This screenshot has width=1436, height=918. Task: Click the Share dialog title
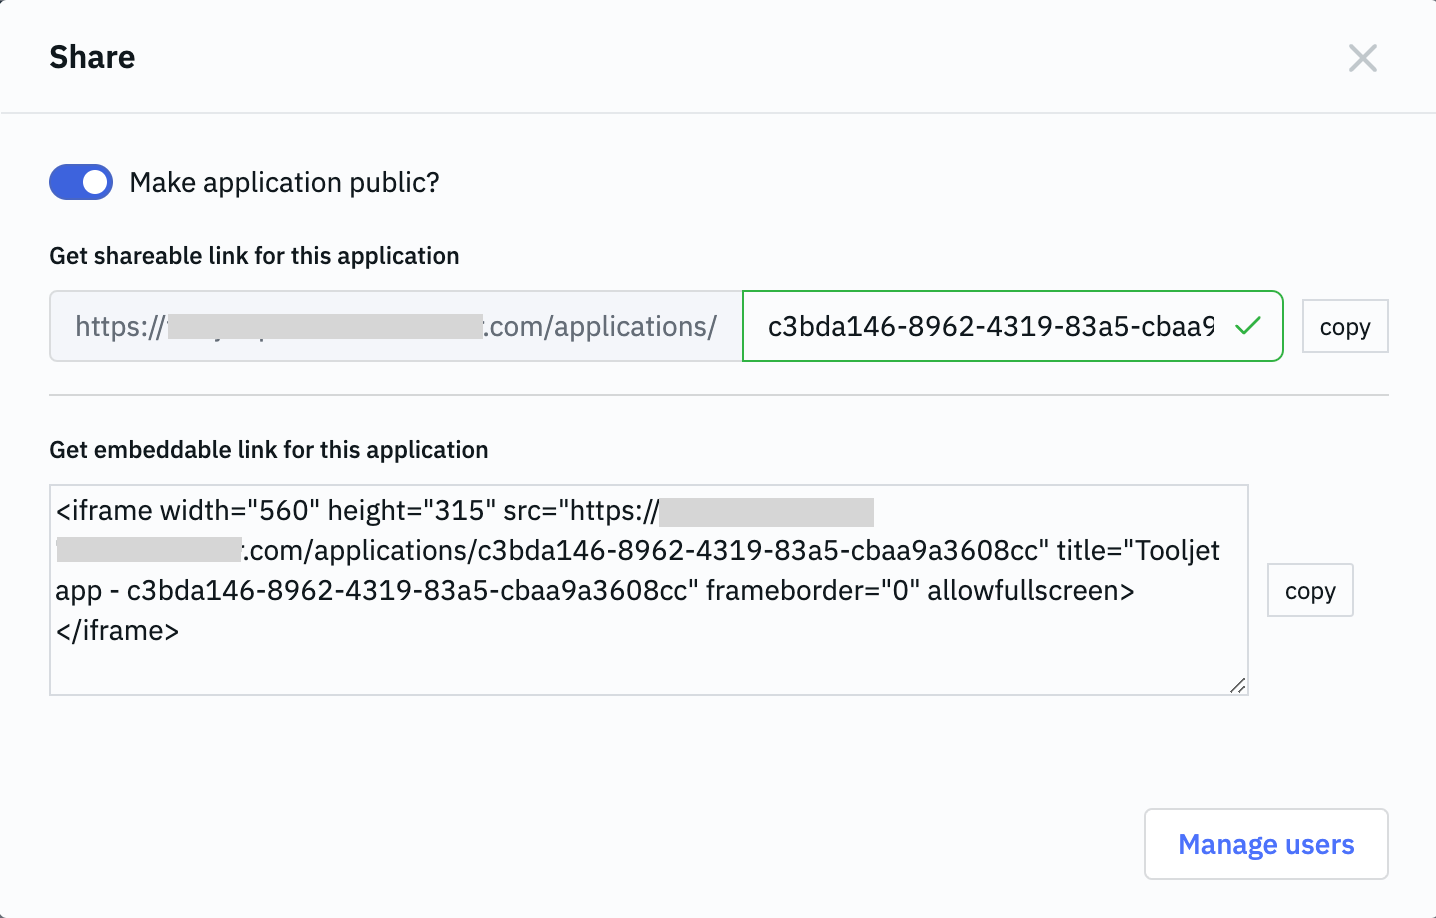(x=92, y=58)
